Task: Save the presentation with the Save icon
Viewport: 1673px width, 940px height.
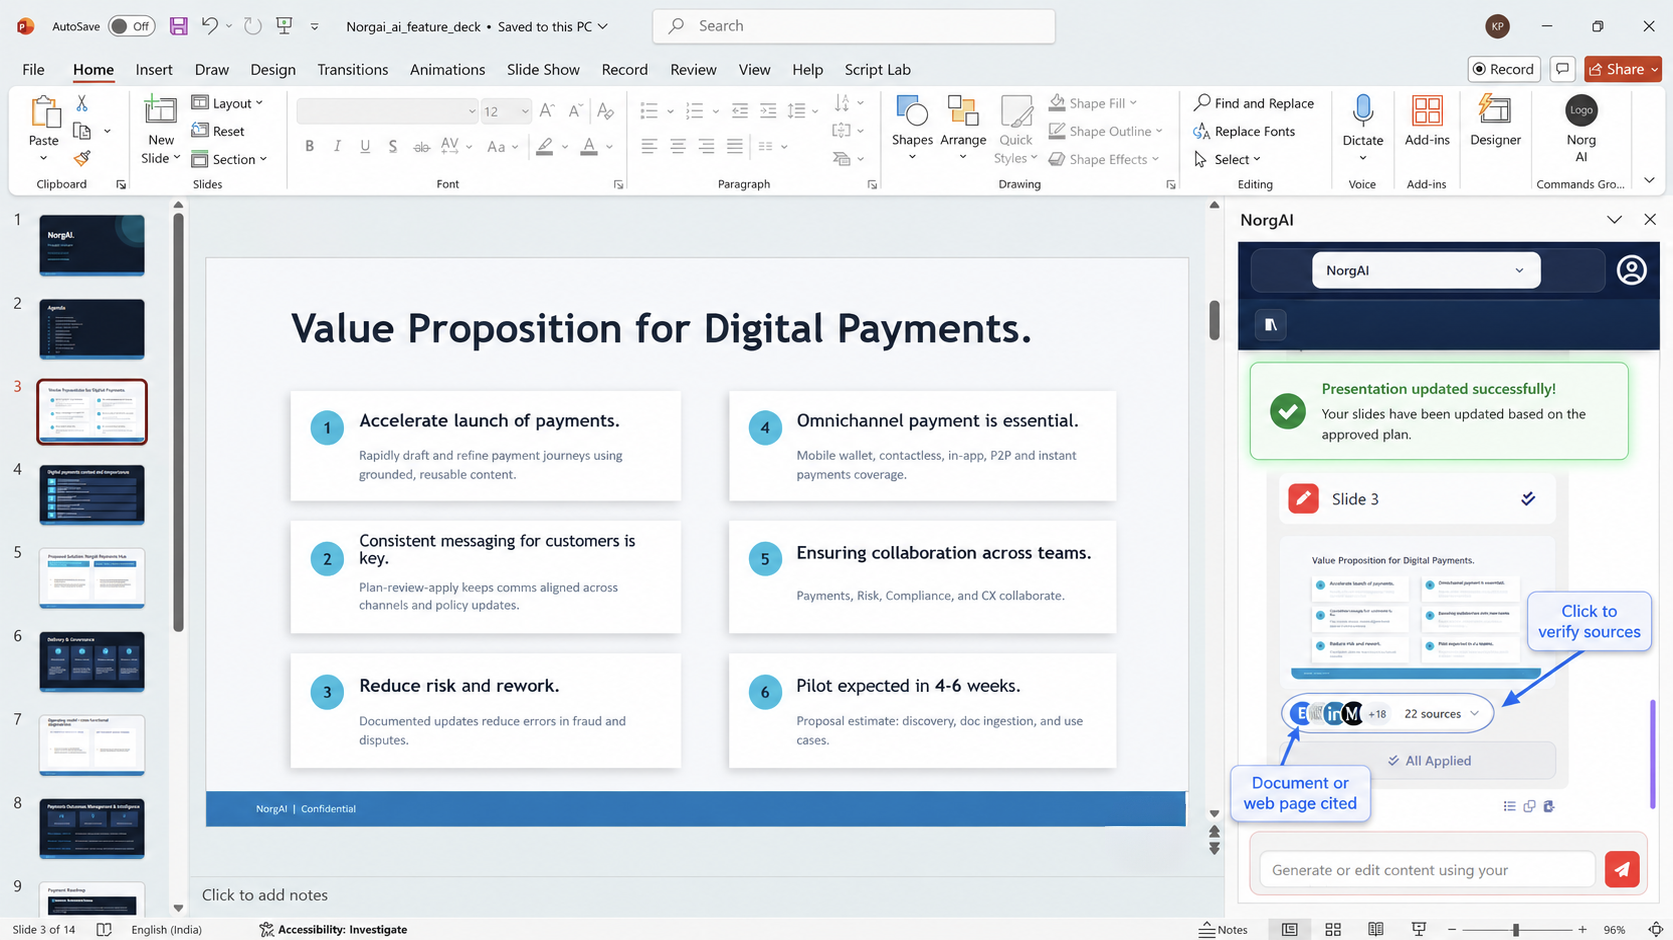Action: pos(179,26)
